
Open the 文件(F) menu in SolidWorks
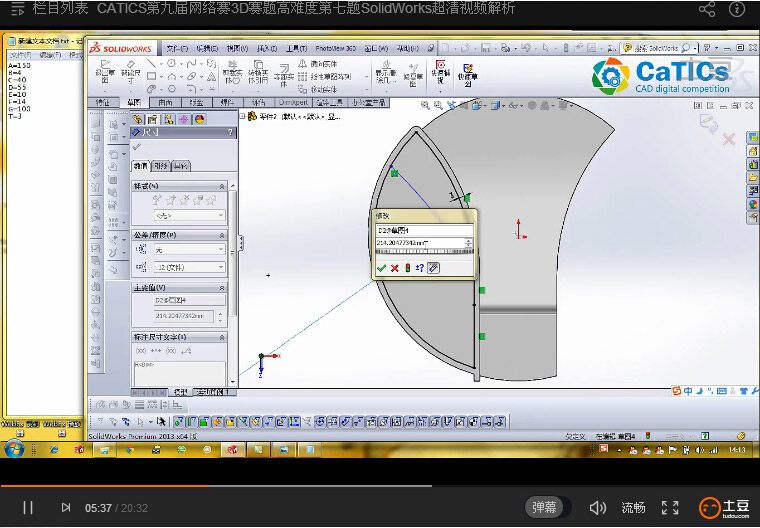point(176,48)
